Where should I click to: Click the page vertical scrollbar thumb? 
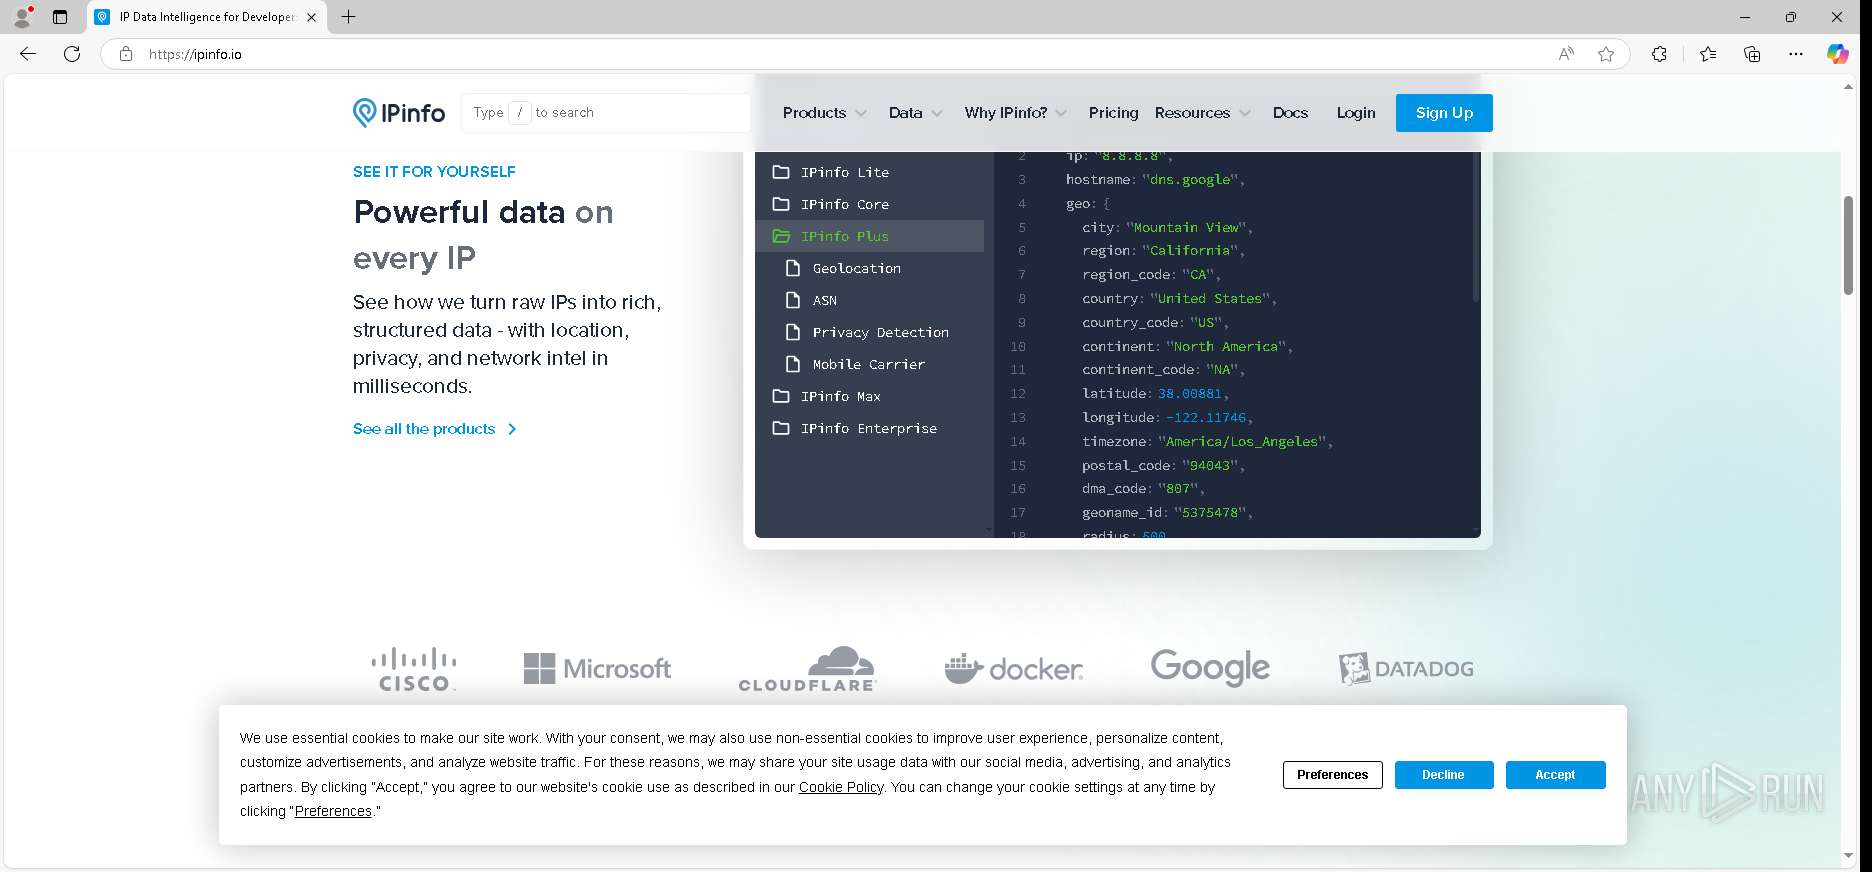(1848, 245)
